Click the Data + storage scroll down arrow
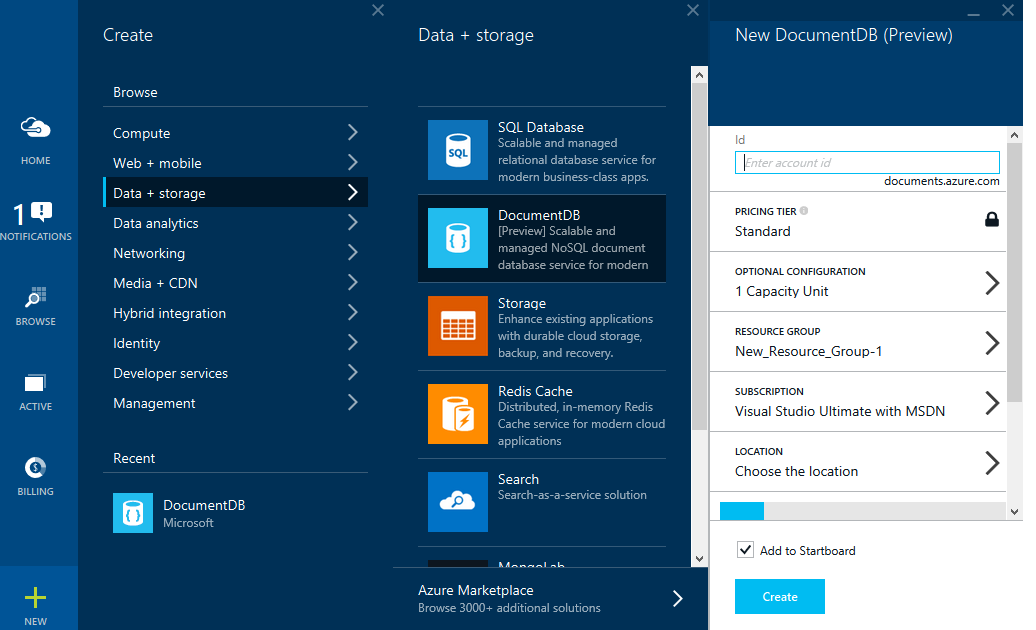Image resolution: width=1036 pixels, height=630 pixels. tap(699, 559)
